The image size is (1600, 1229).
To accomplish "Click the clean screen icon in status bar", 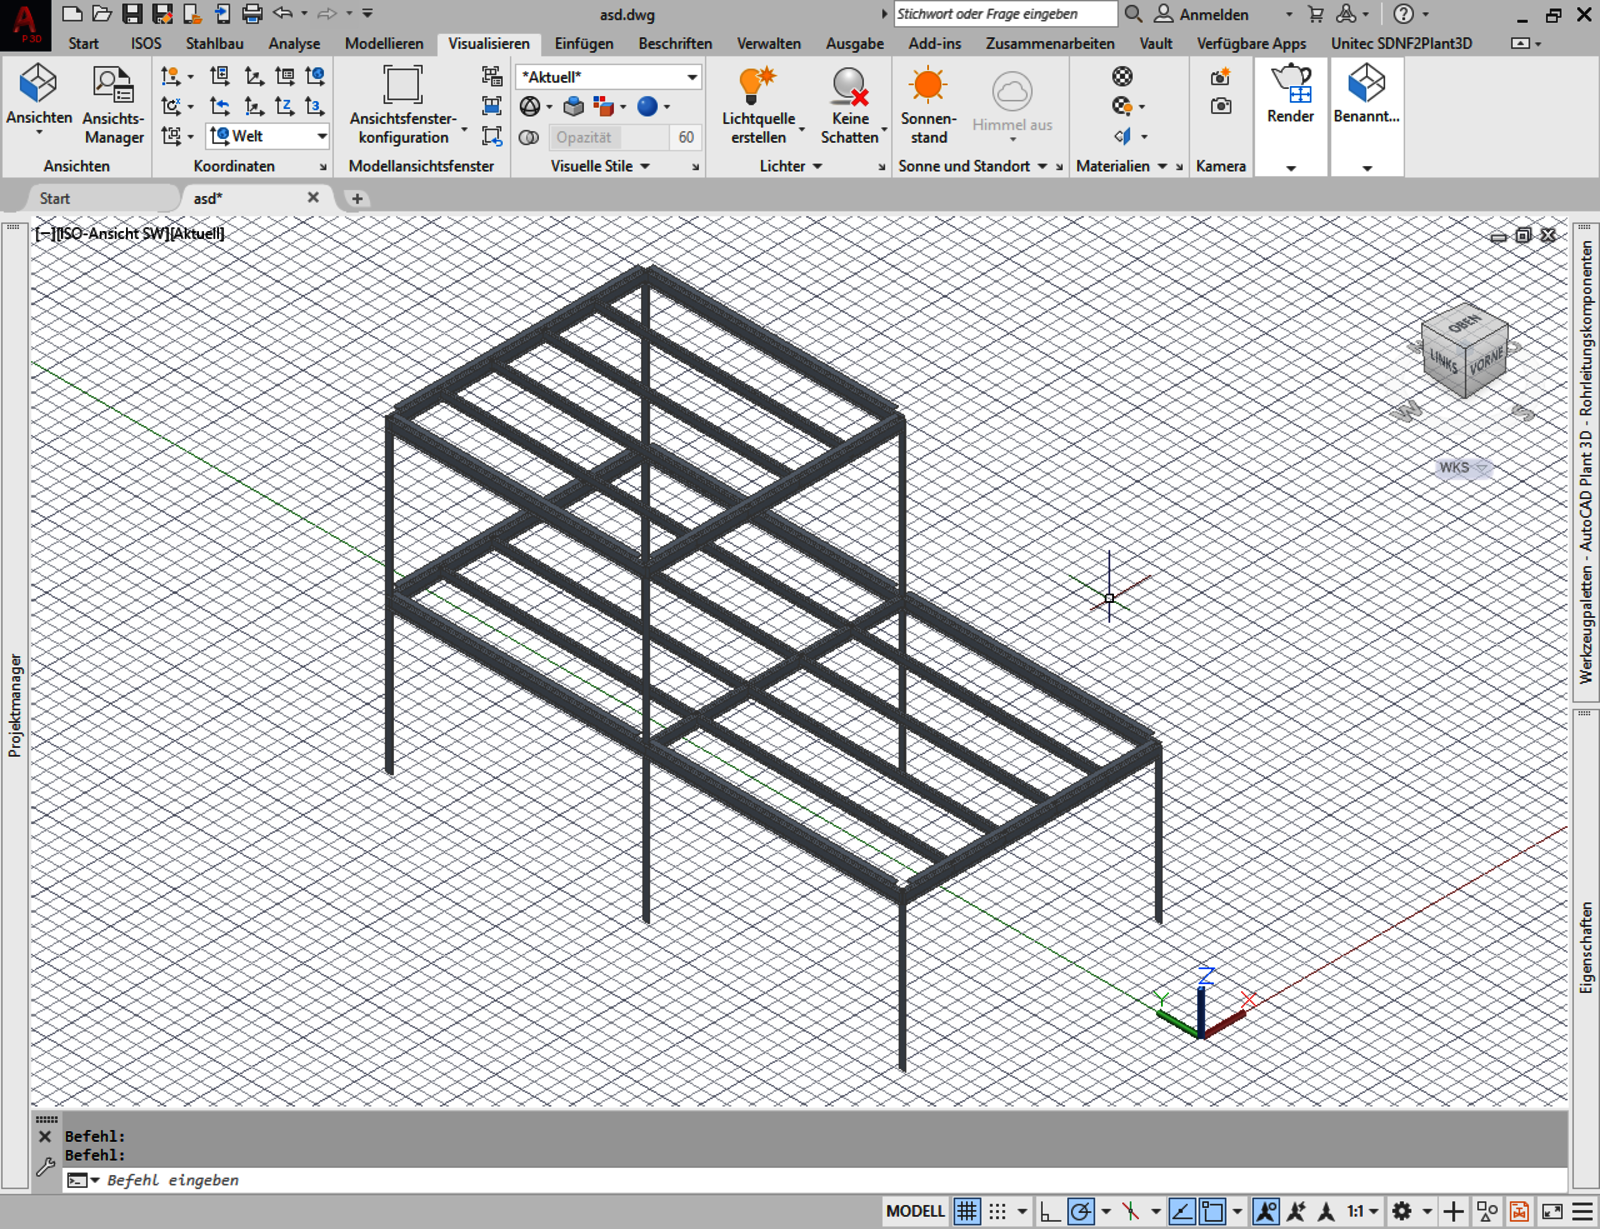I will 1552,1211.
